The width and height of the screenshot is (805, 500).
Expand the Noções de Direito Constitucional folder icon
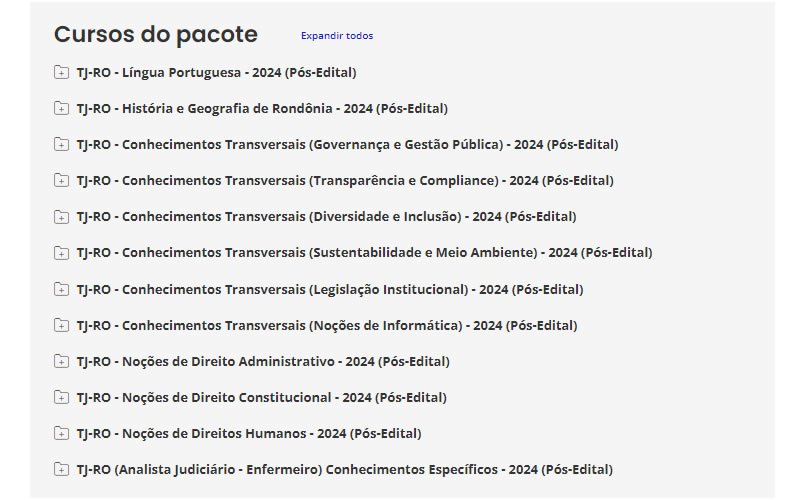click(x=62, y=397)
